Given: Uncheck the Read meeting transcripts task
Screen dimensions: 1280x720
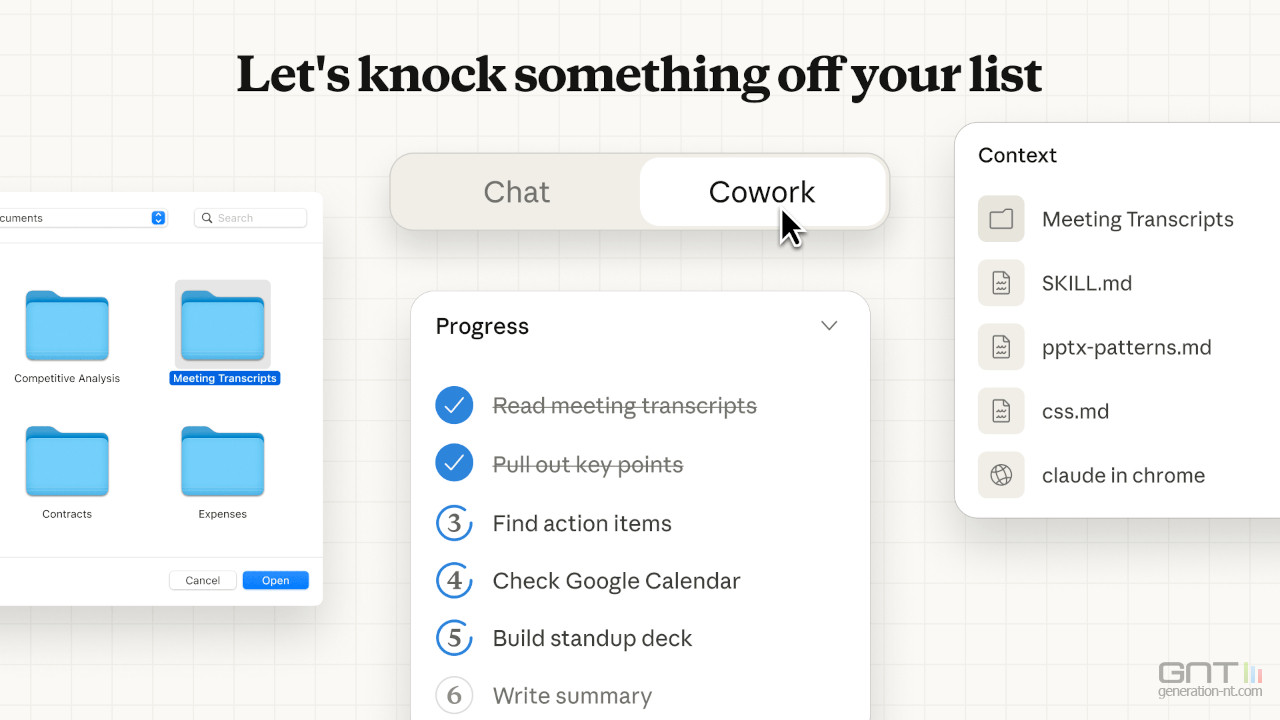Looking at the screenshot, I should (x=455, y=405).
